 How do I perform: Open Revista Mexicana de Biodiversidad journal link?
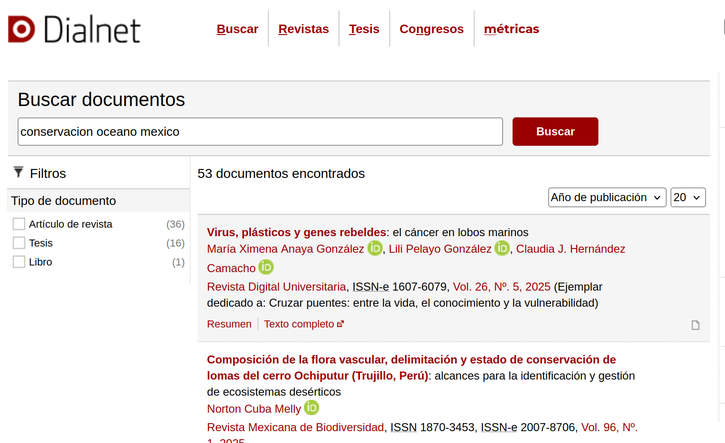[x=295, y=427]
